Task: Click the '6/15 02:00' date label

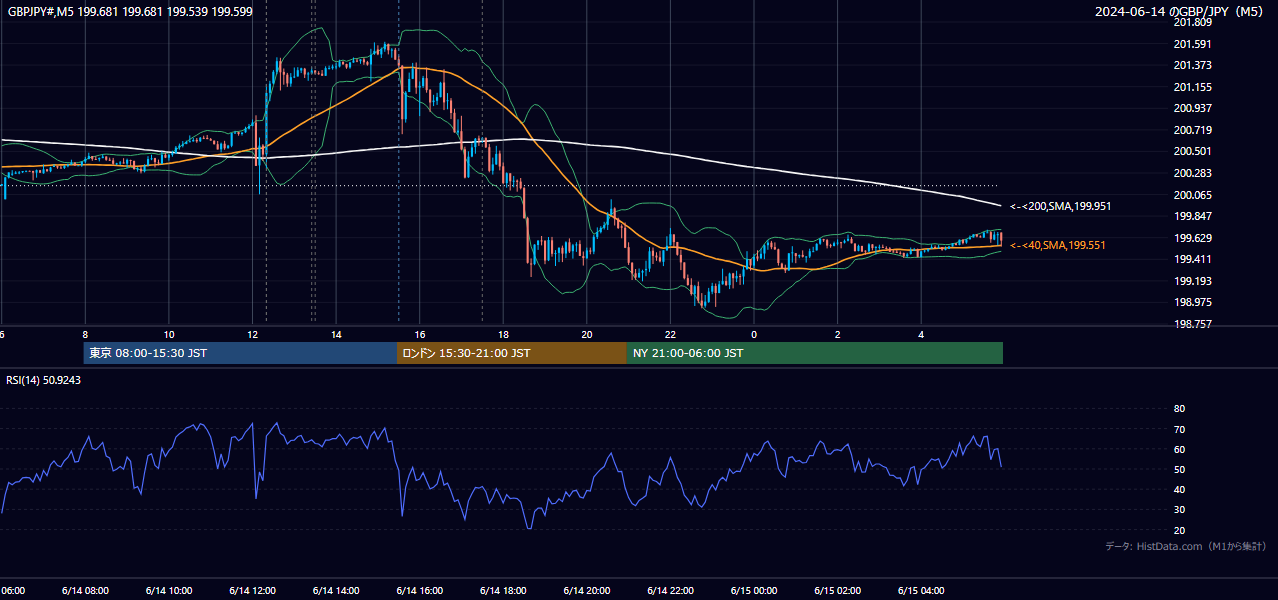Action: [837, 591]
